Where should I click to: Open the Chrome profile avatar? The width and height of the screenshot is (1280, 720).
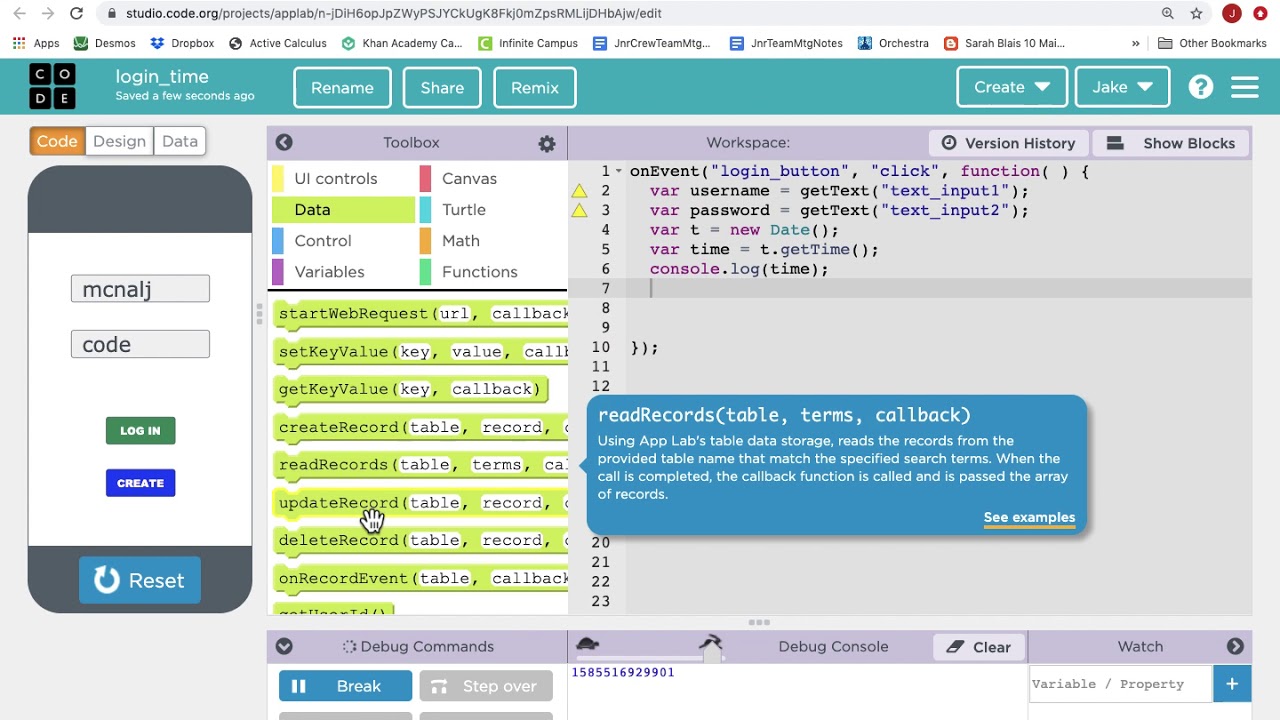[x=1232, y=14]
